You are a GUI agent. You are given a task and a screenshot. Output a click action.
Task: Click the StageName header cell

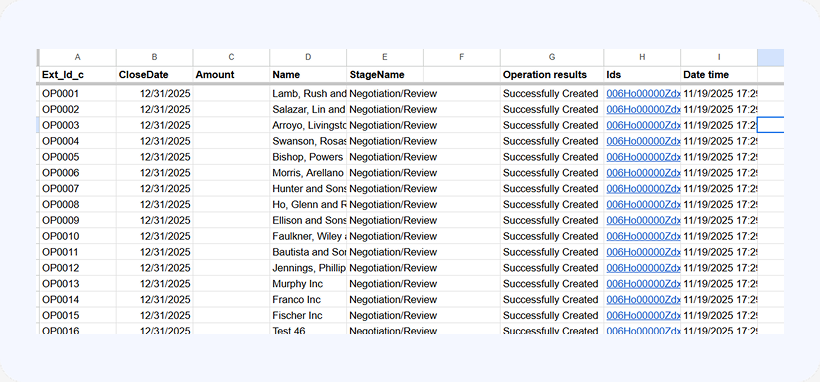pos(385,75)
